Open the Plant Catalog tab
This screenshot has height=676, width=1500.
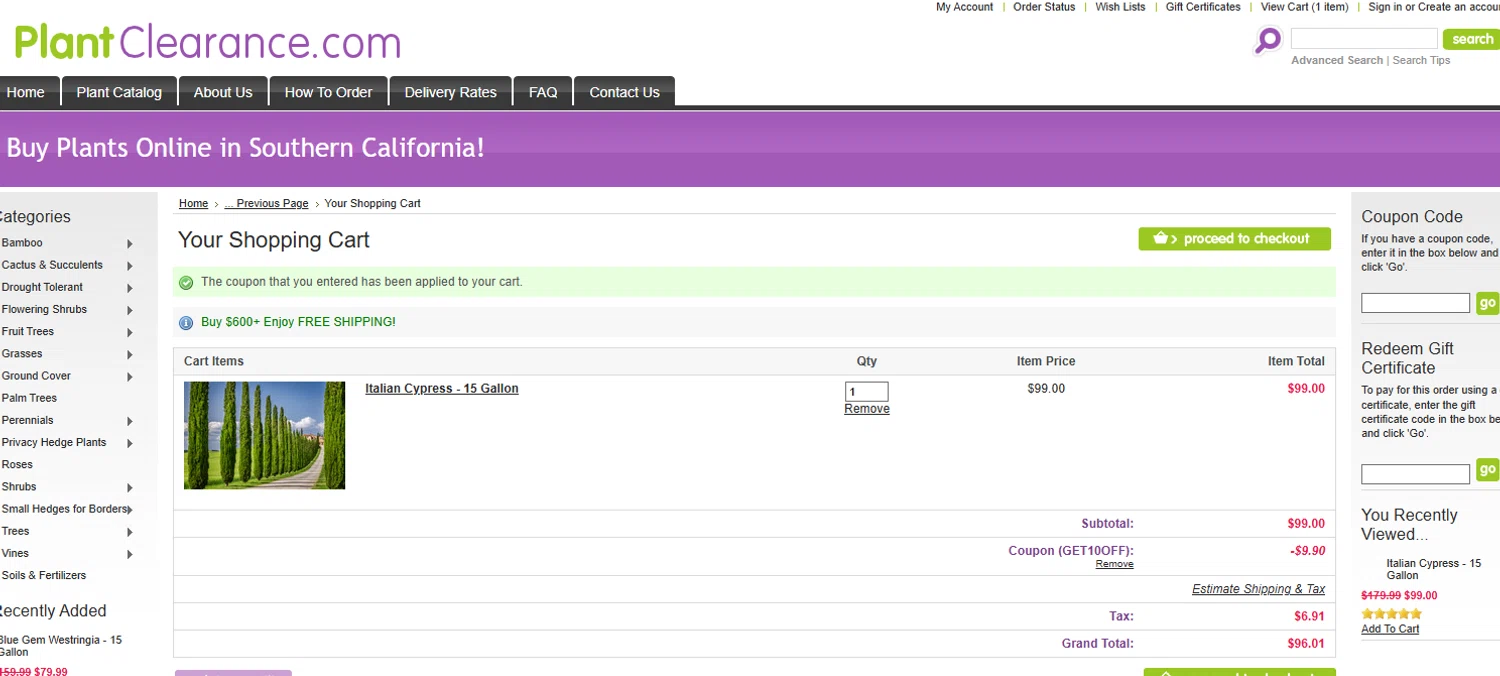(x=119, y=92)
